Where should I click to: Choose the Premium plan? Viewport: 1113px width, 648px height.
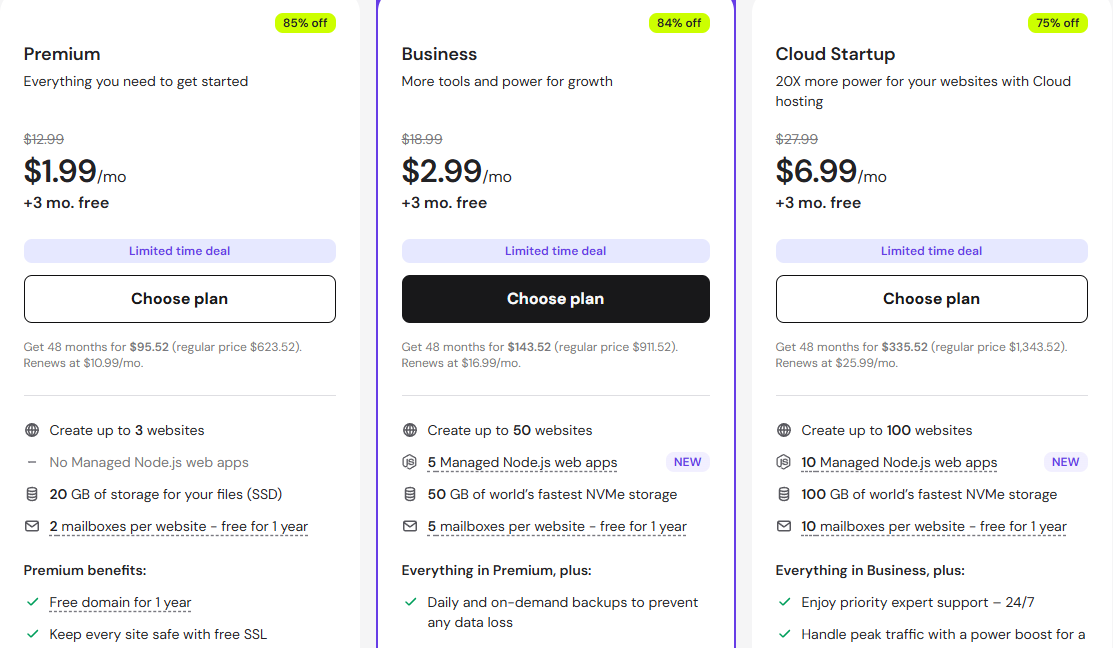(x=180, y=299)
